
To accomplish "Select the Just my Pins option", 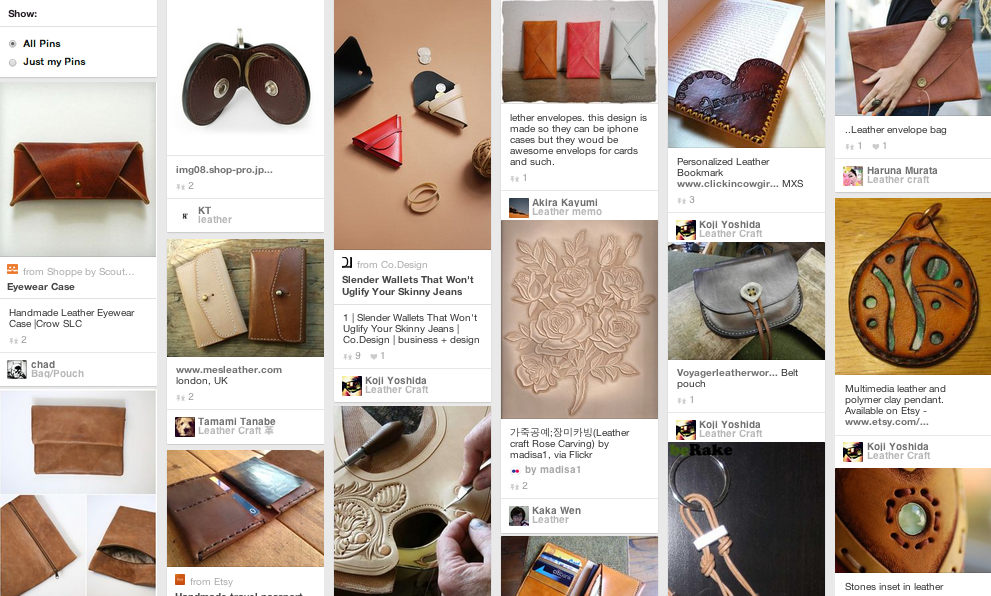I will (13, 62).
